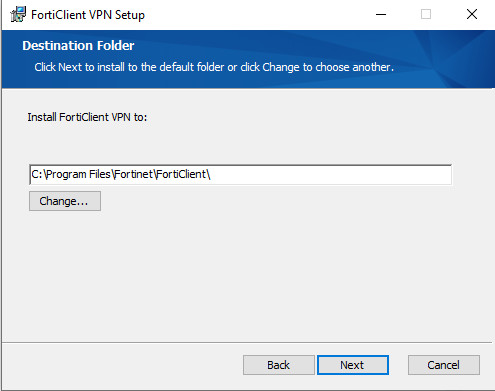This screenshot has height=391, width=495.
Task: Close the FortiClient VPN Setup dialog
Action: (472, 14)
